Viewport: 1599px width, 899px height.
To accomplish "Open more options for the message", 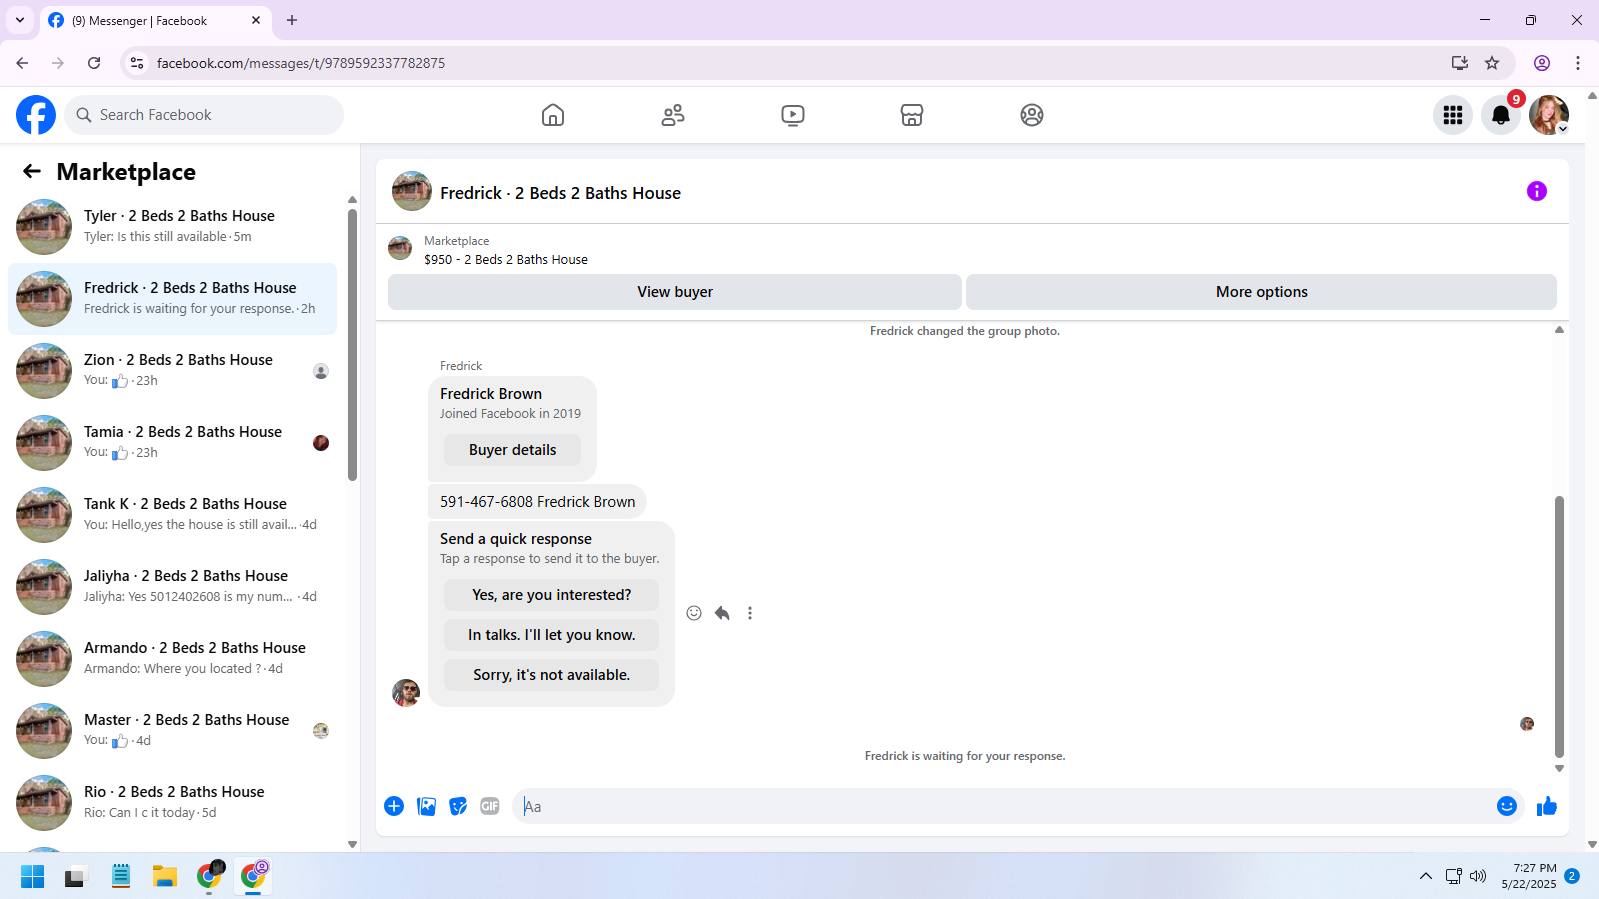I will (750, 613).
